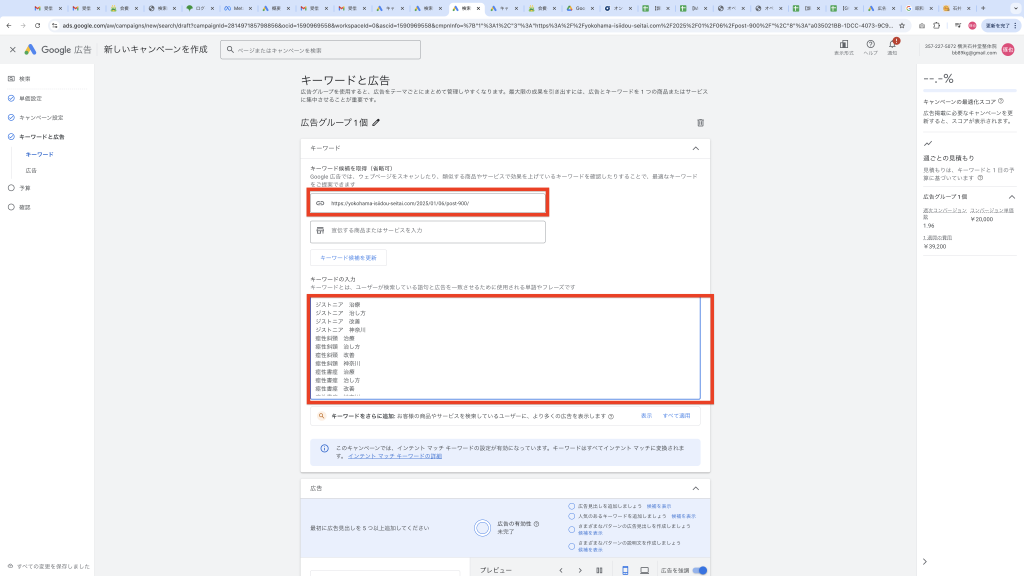1024x576 pixels.
Task: Collapse the 広告 section chevron
Action: click(x=695, y=488)
